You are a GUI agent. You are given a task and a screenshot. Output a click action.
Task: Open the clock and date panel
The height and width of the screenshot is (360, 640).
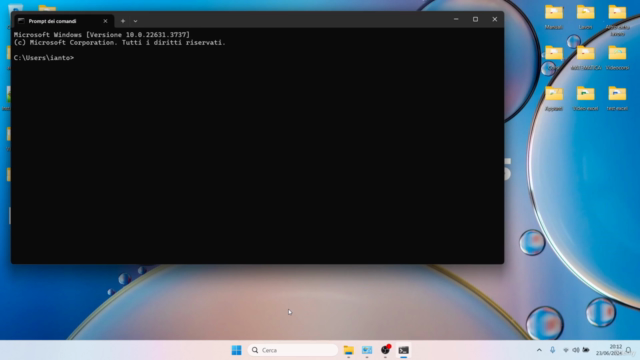[x=609, y=350]
